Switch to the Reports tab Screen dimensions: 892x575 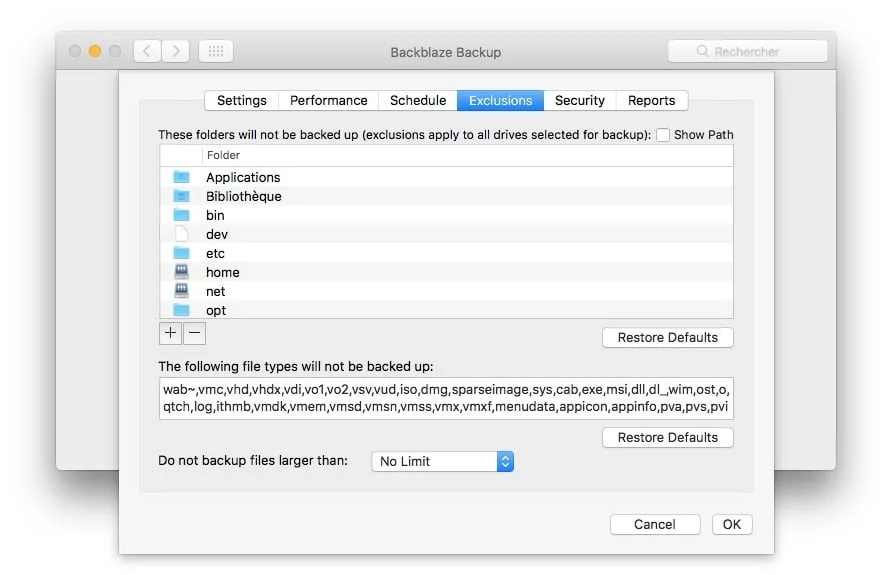[x=651, y=101]
